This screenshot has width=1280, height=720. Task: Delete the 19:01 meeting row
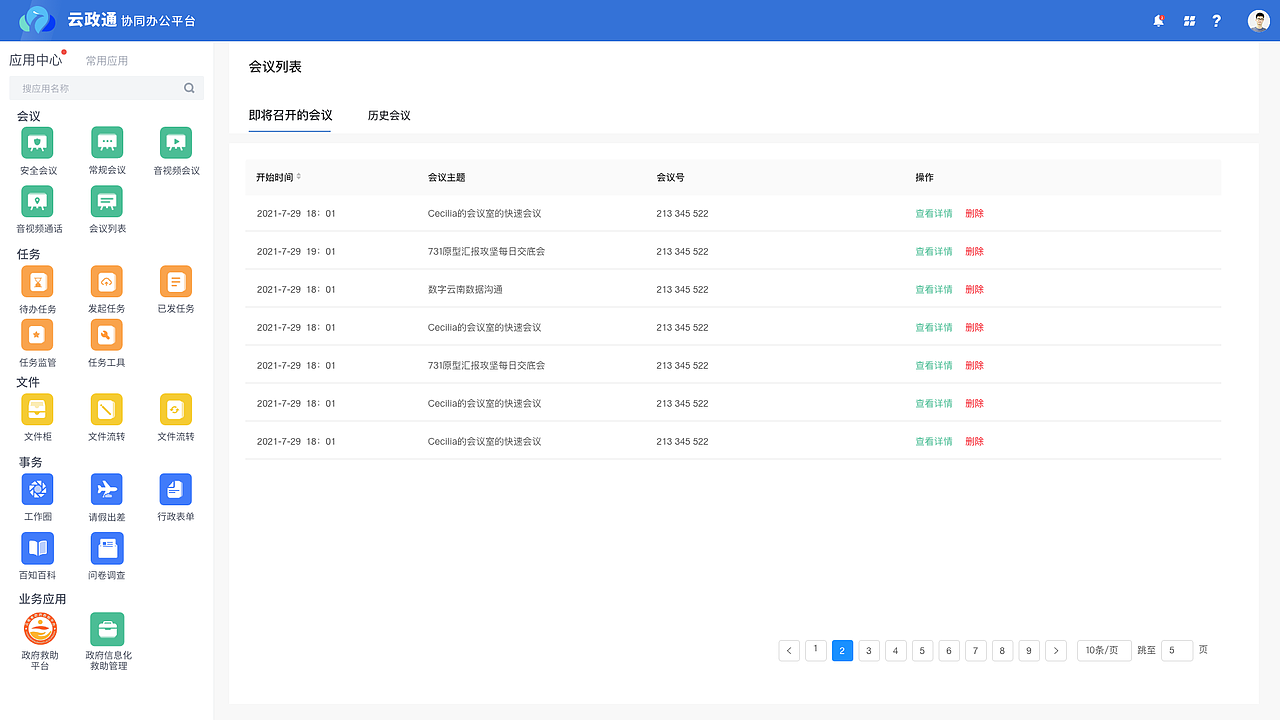coord(974,251)
